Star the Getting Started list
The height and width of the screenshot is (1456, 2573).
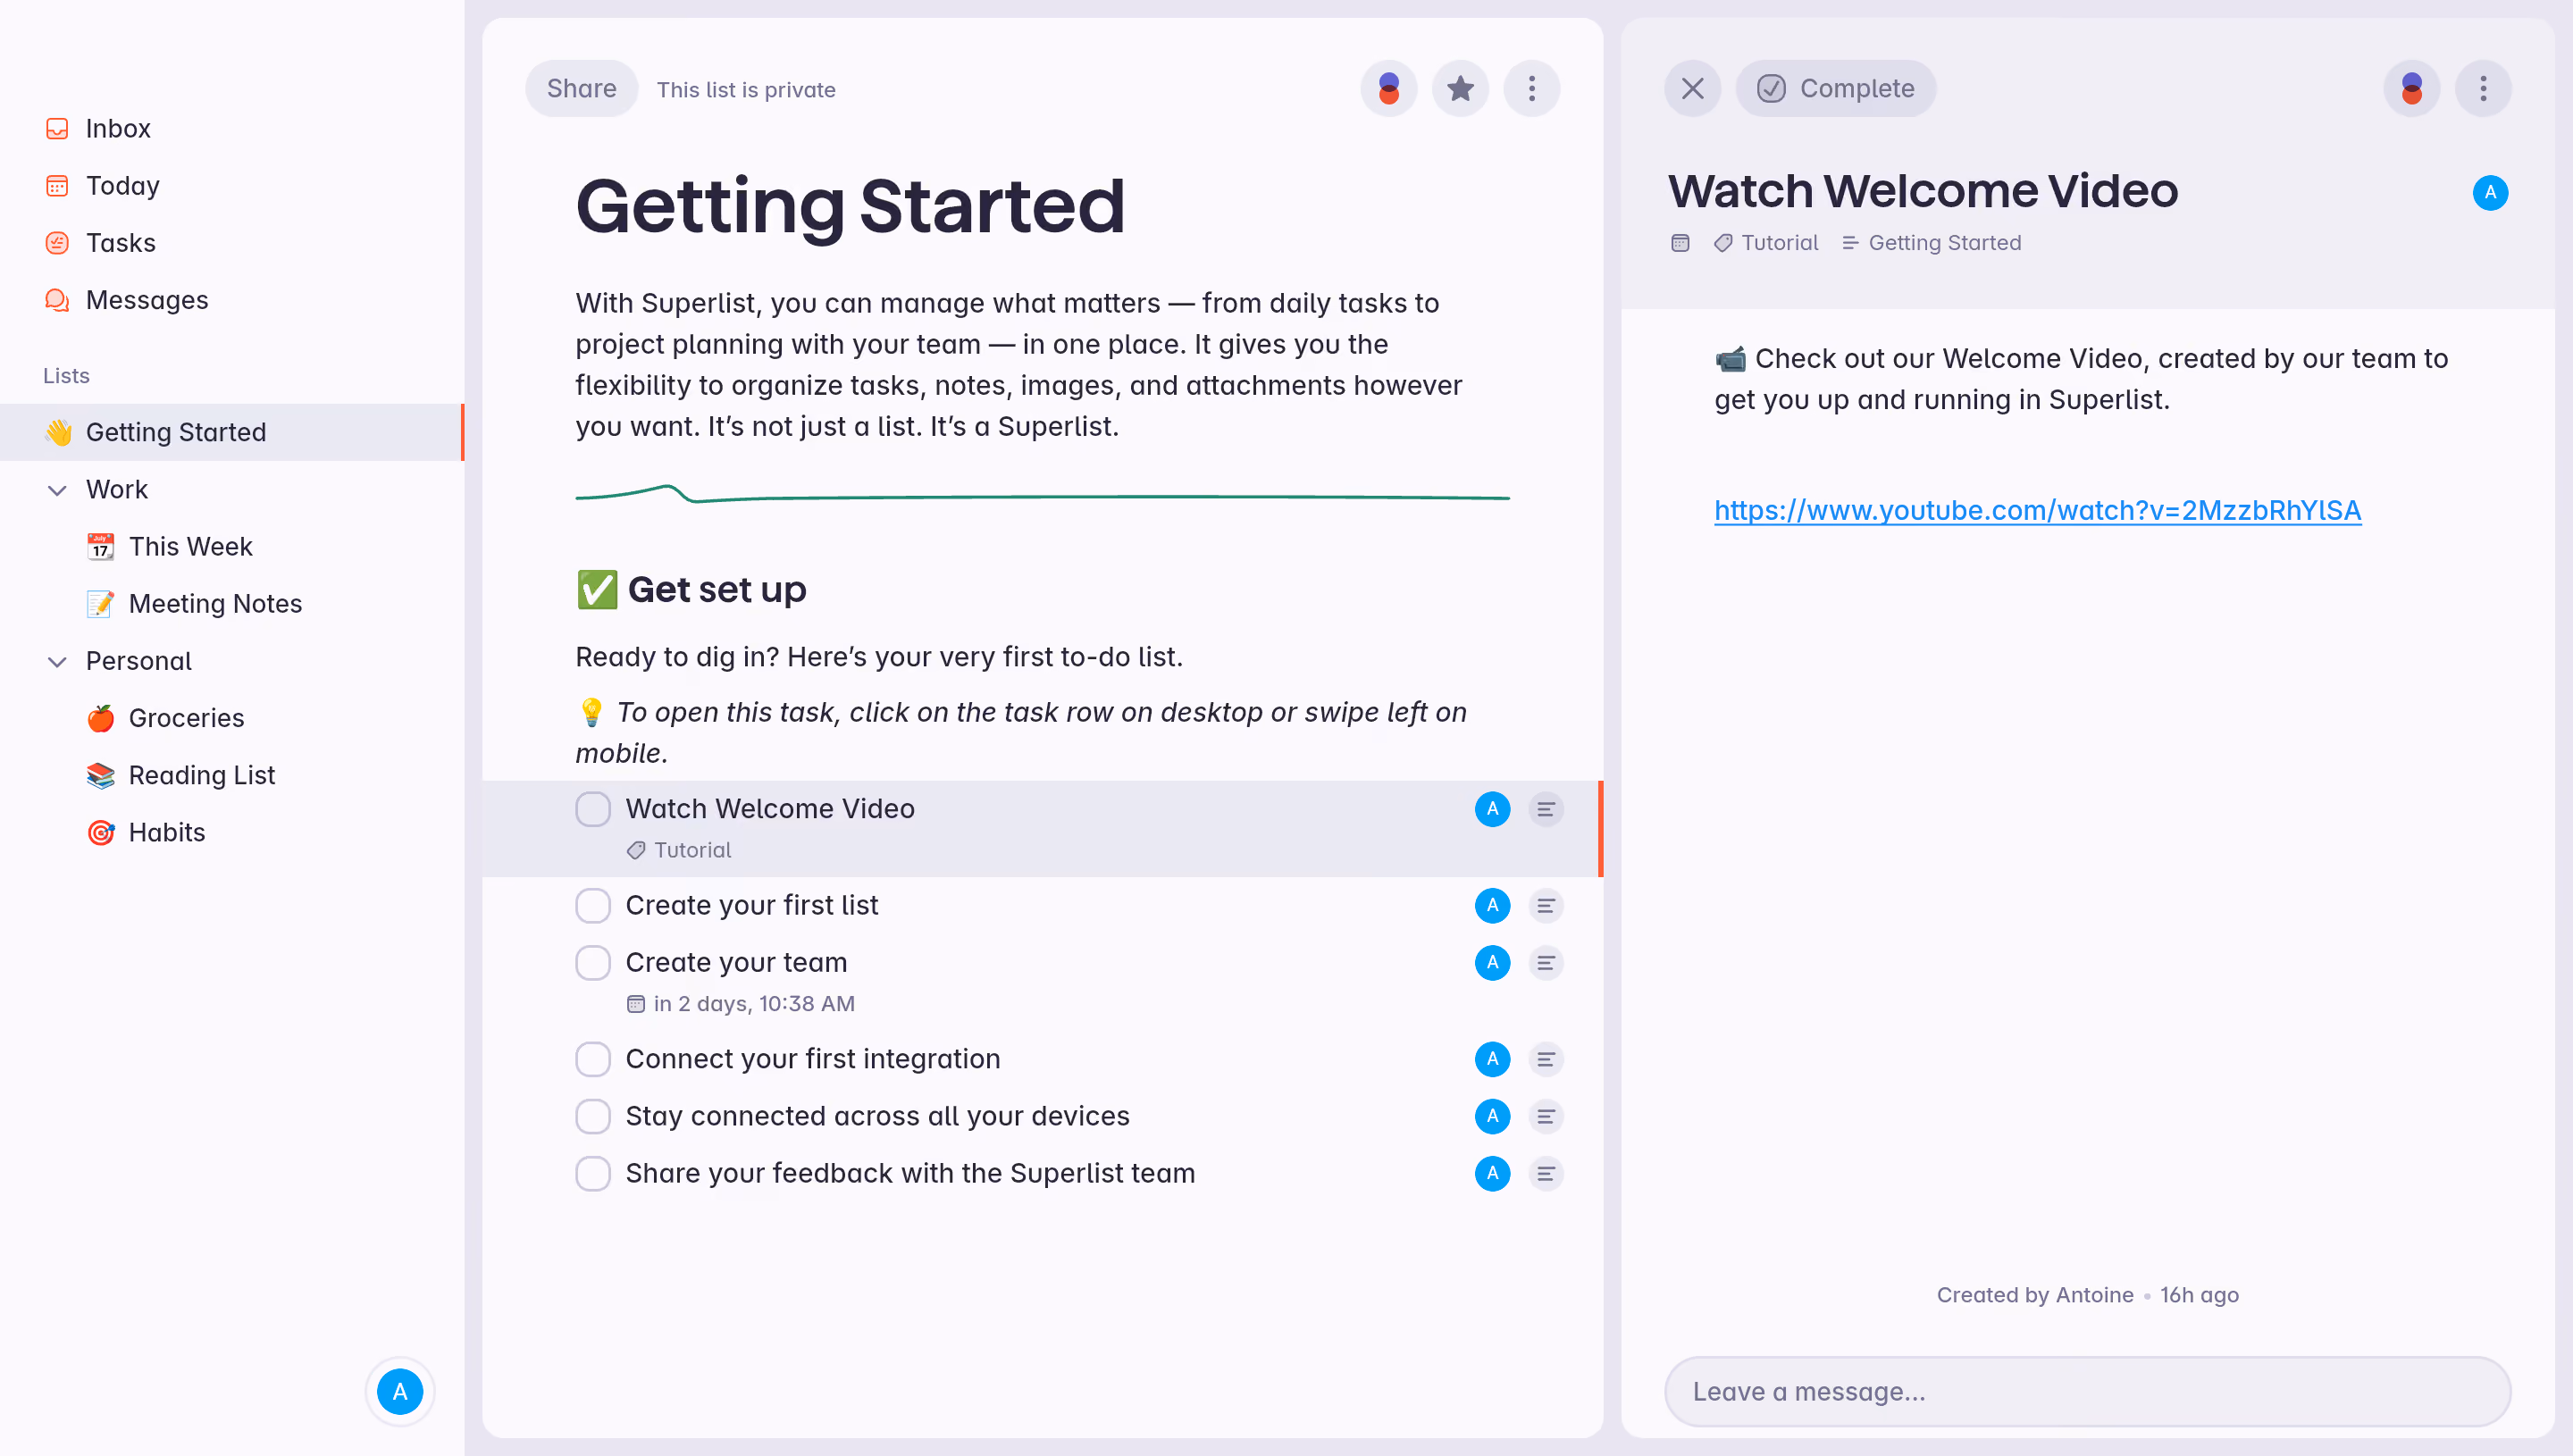click(1460, 89)
